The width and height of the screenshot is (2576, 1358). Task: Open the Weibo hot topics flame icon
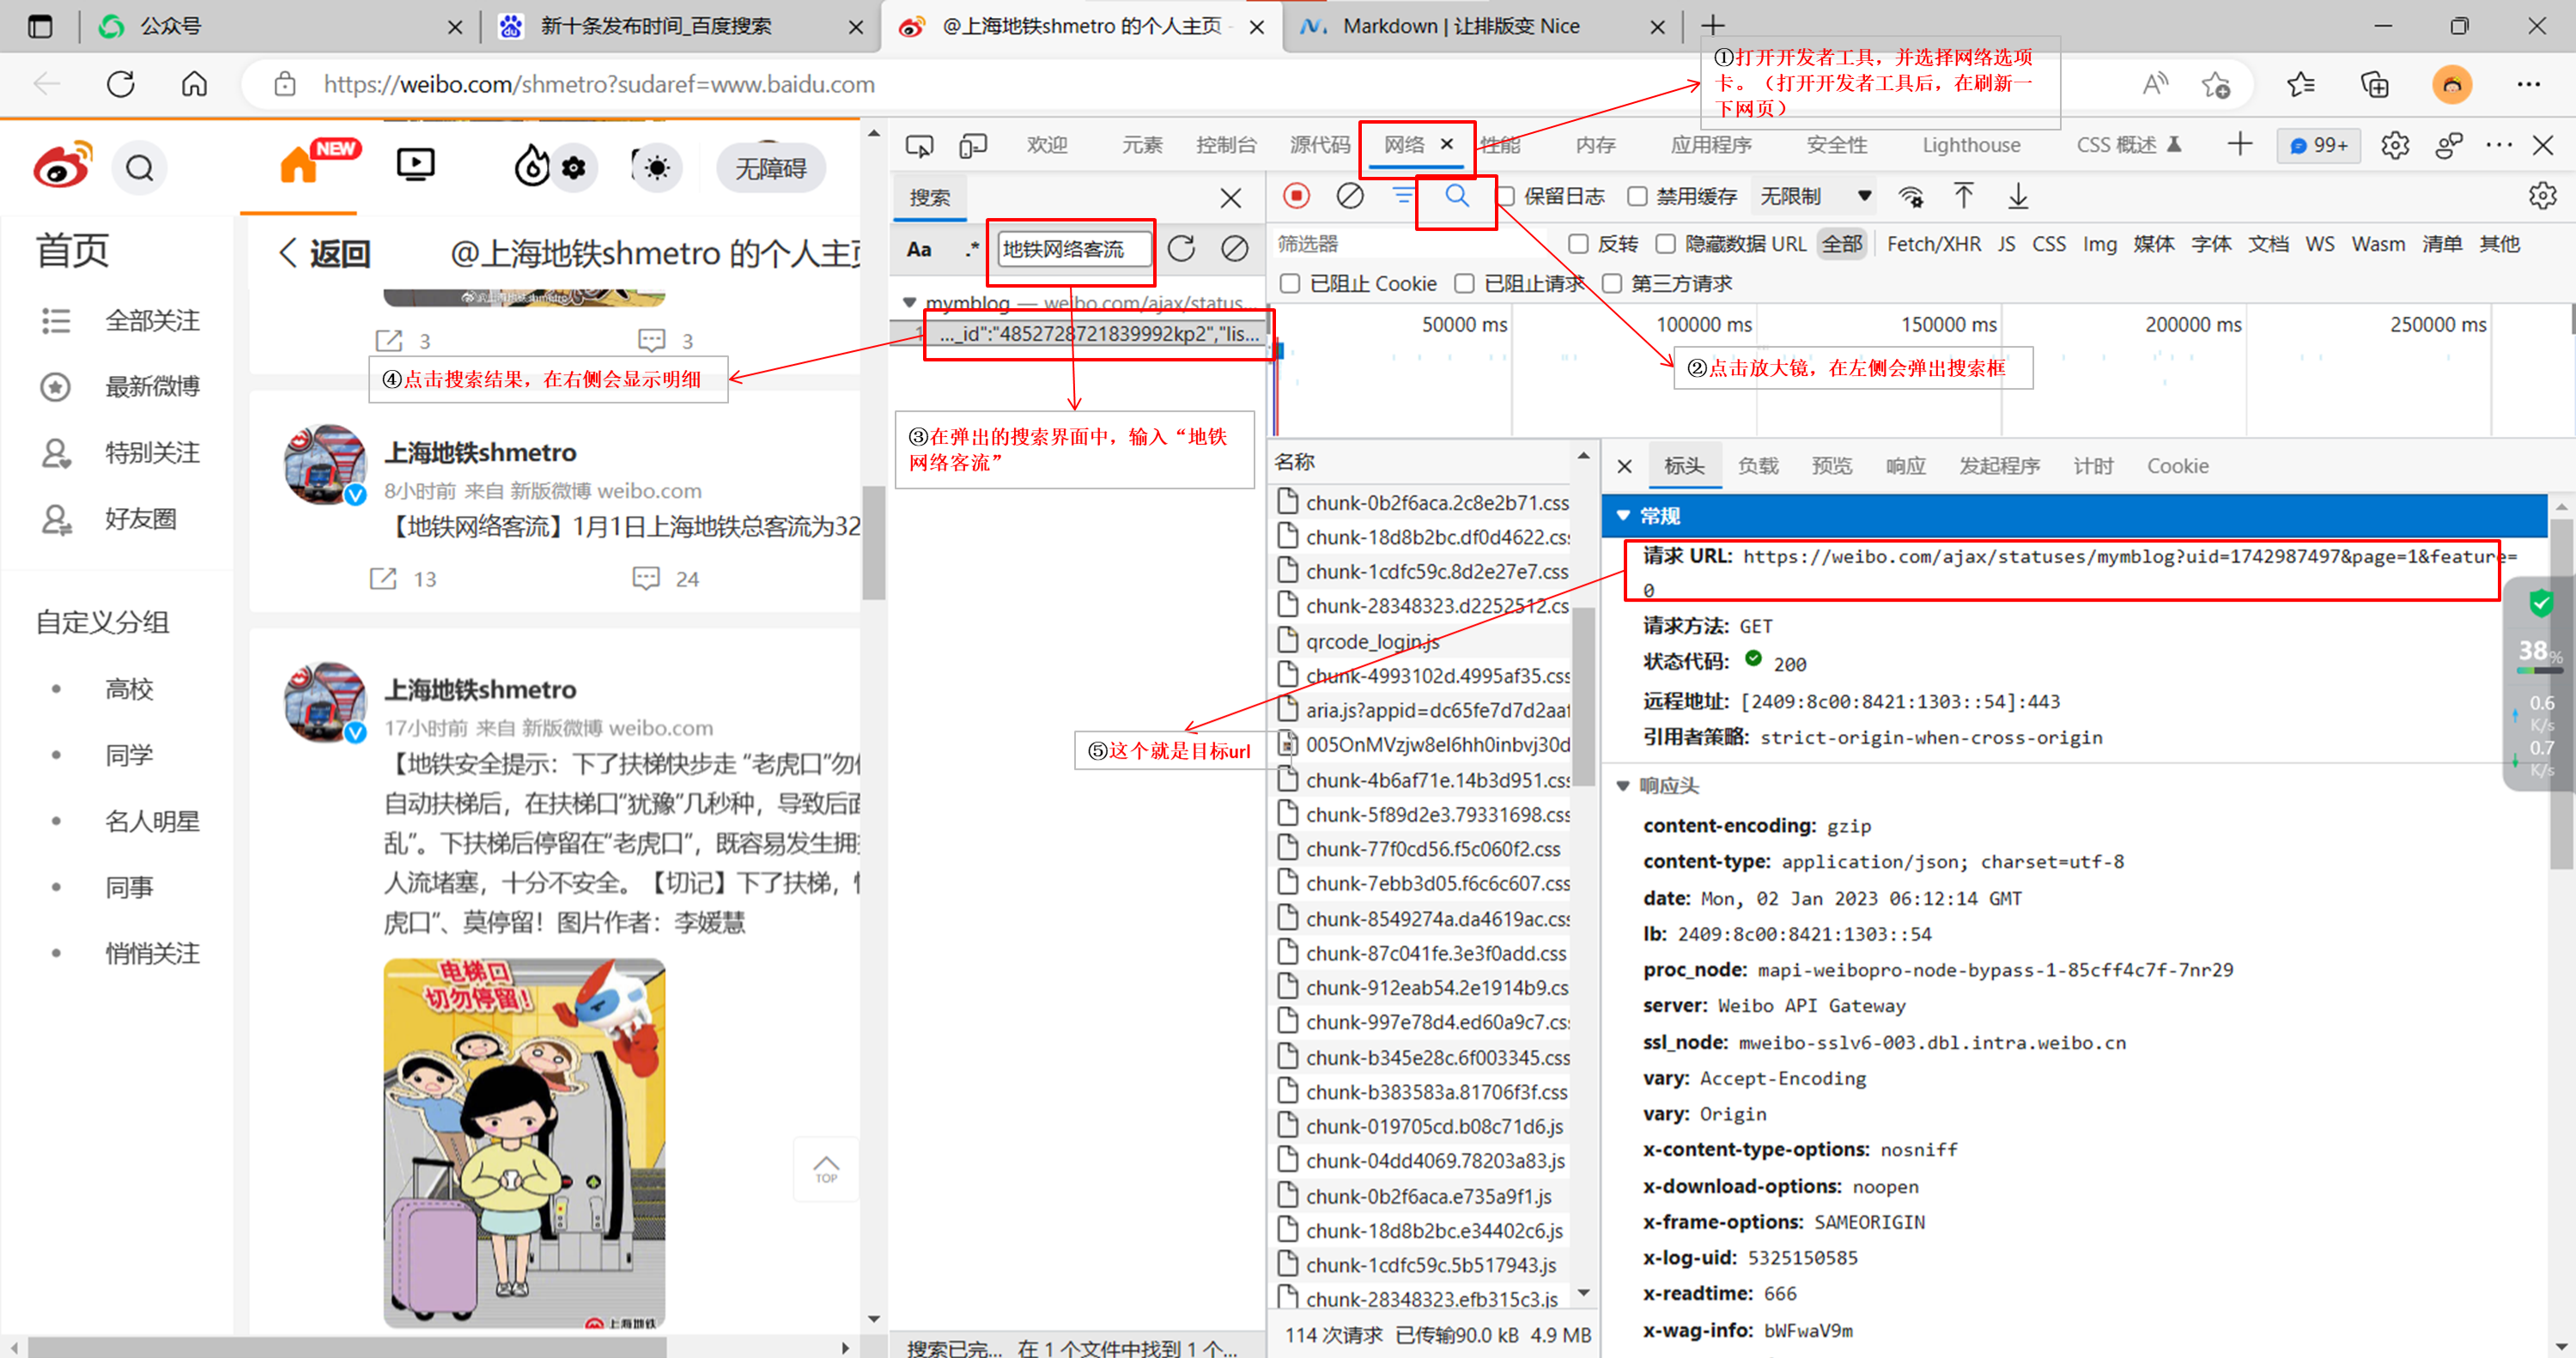[532, 166]
